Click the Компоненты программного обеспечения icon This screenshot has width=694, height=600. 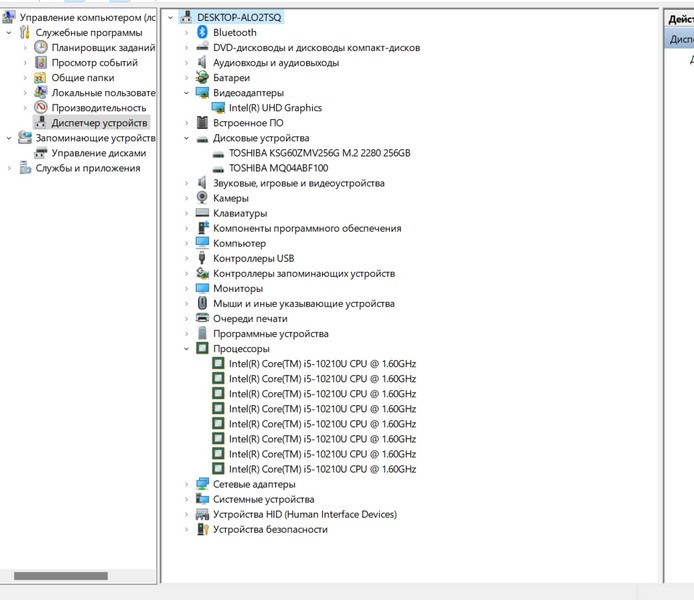(x=202, y=228)
